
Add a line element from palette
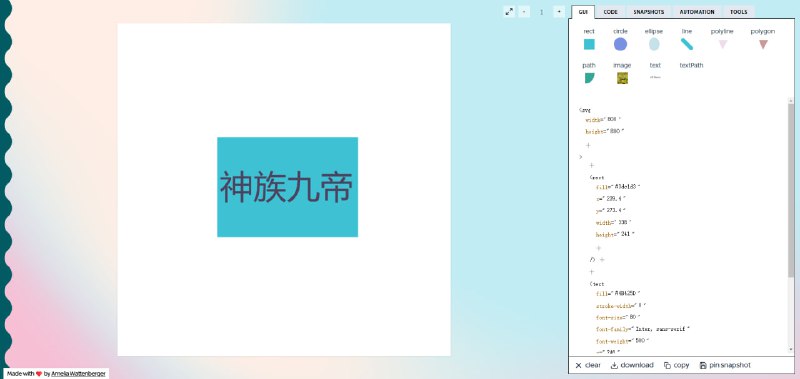click(x=687, y=40)
